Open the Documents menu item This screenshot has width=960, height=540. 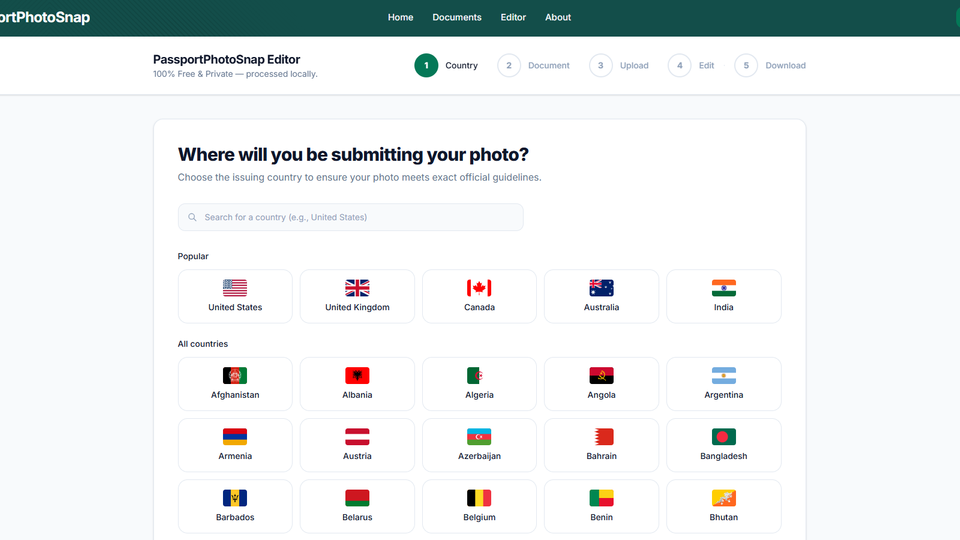[x=456, y=17]
